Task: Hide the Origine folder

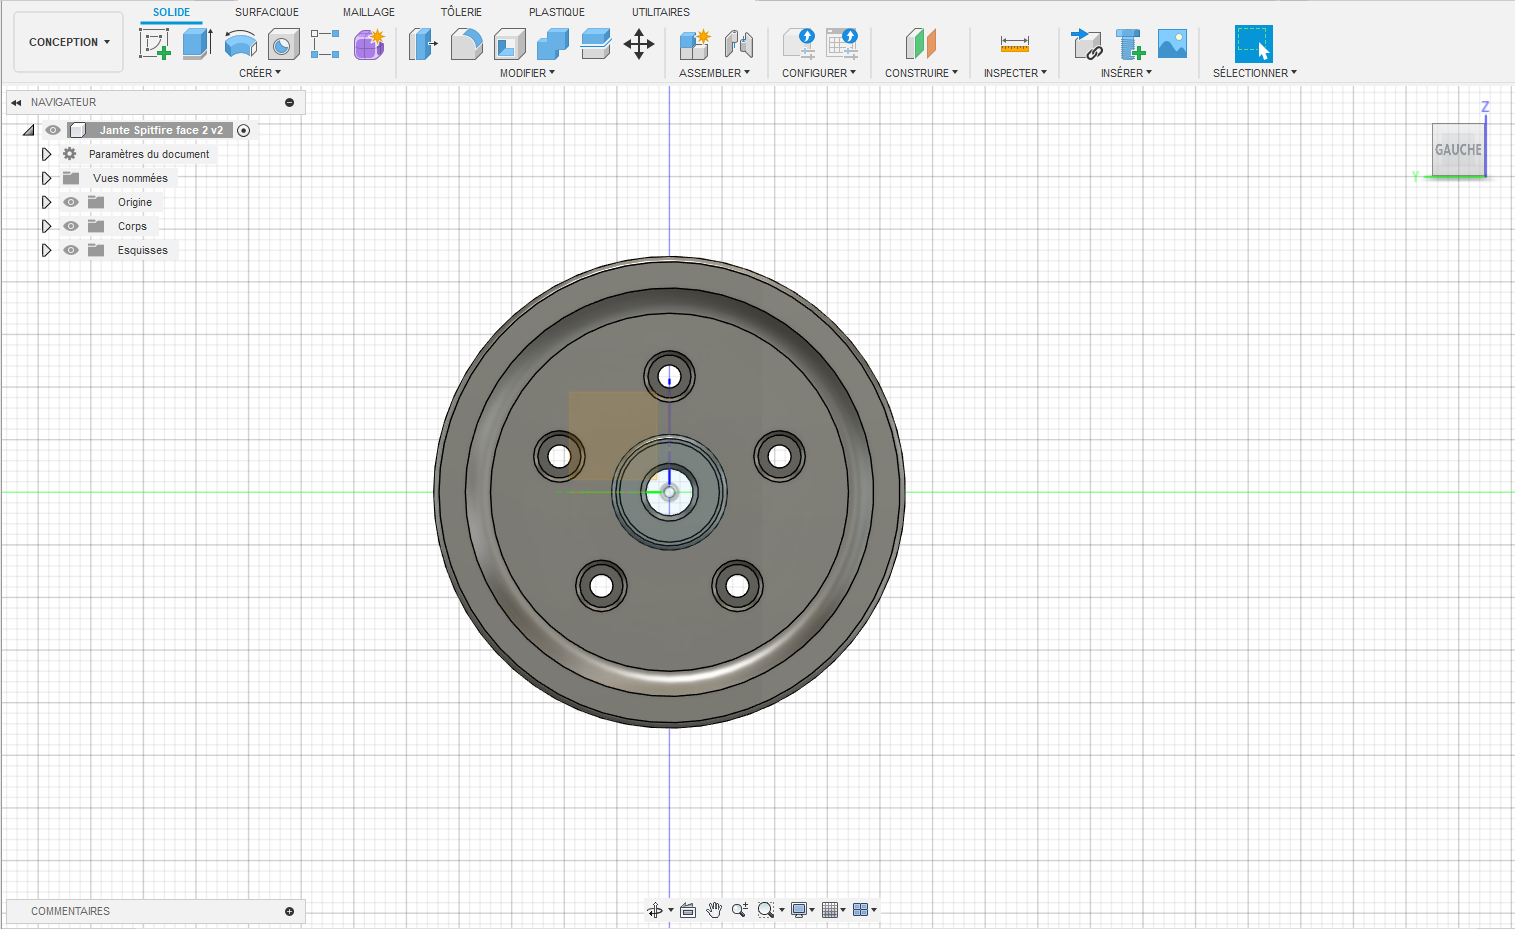Action: pos(71,202)
